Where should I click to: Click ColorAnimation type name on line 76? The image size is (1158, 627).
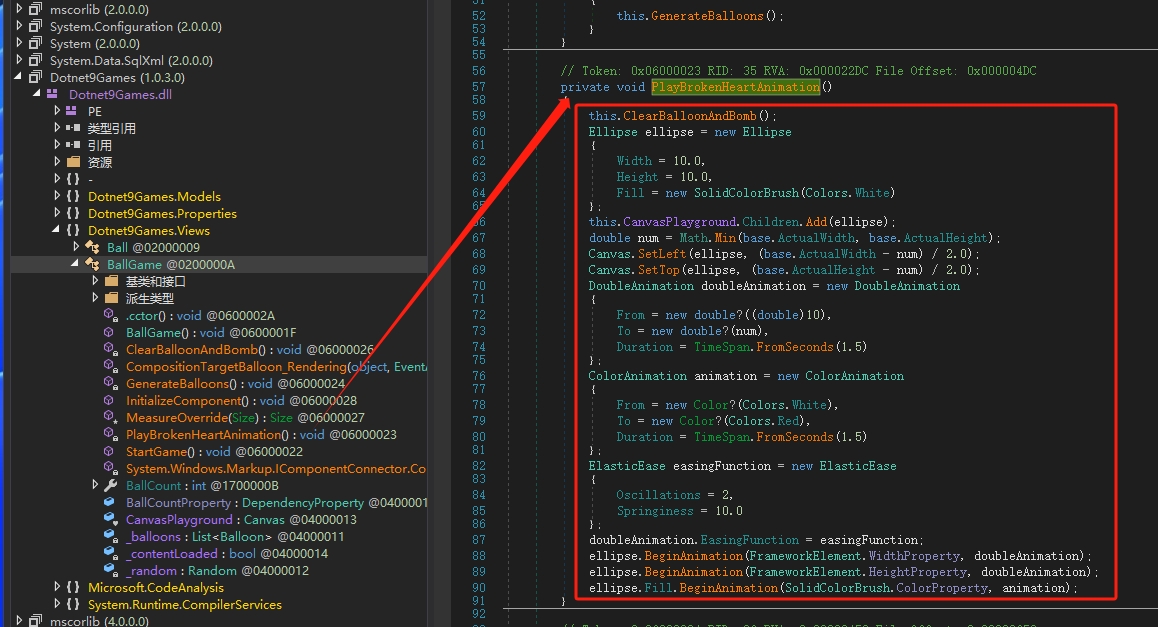coord(637,376)
